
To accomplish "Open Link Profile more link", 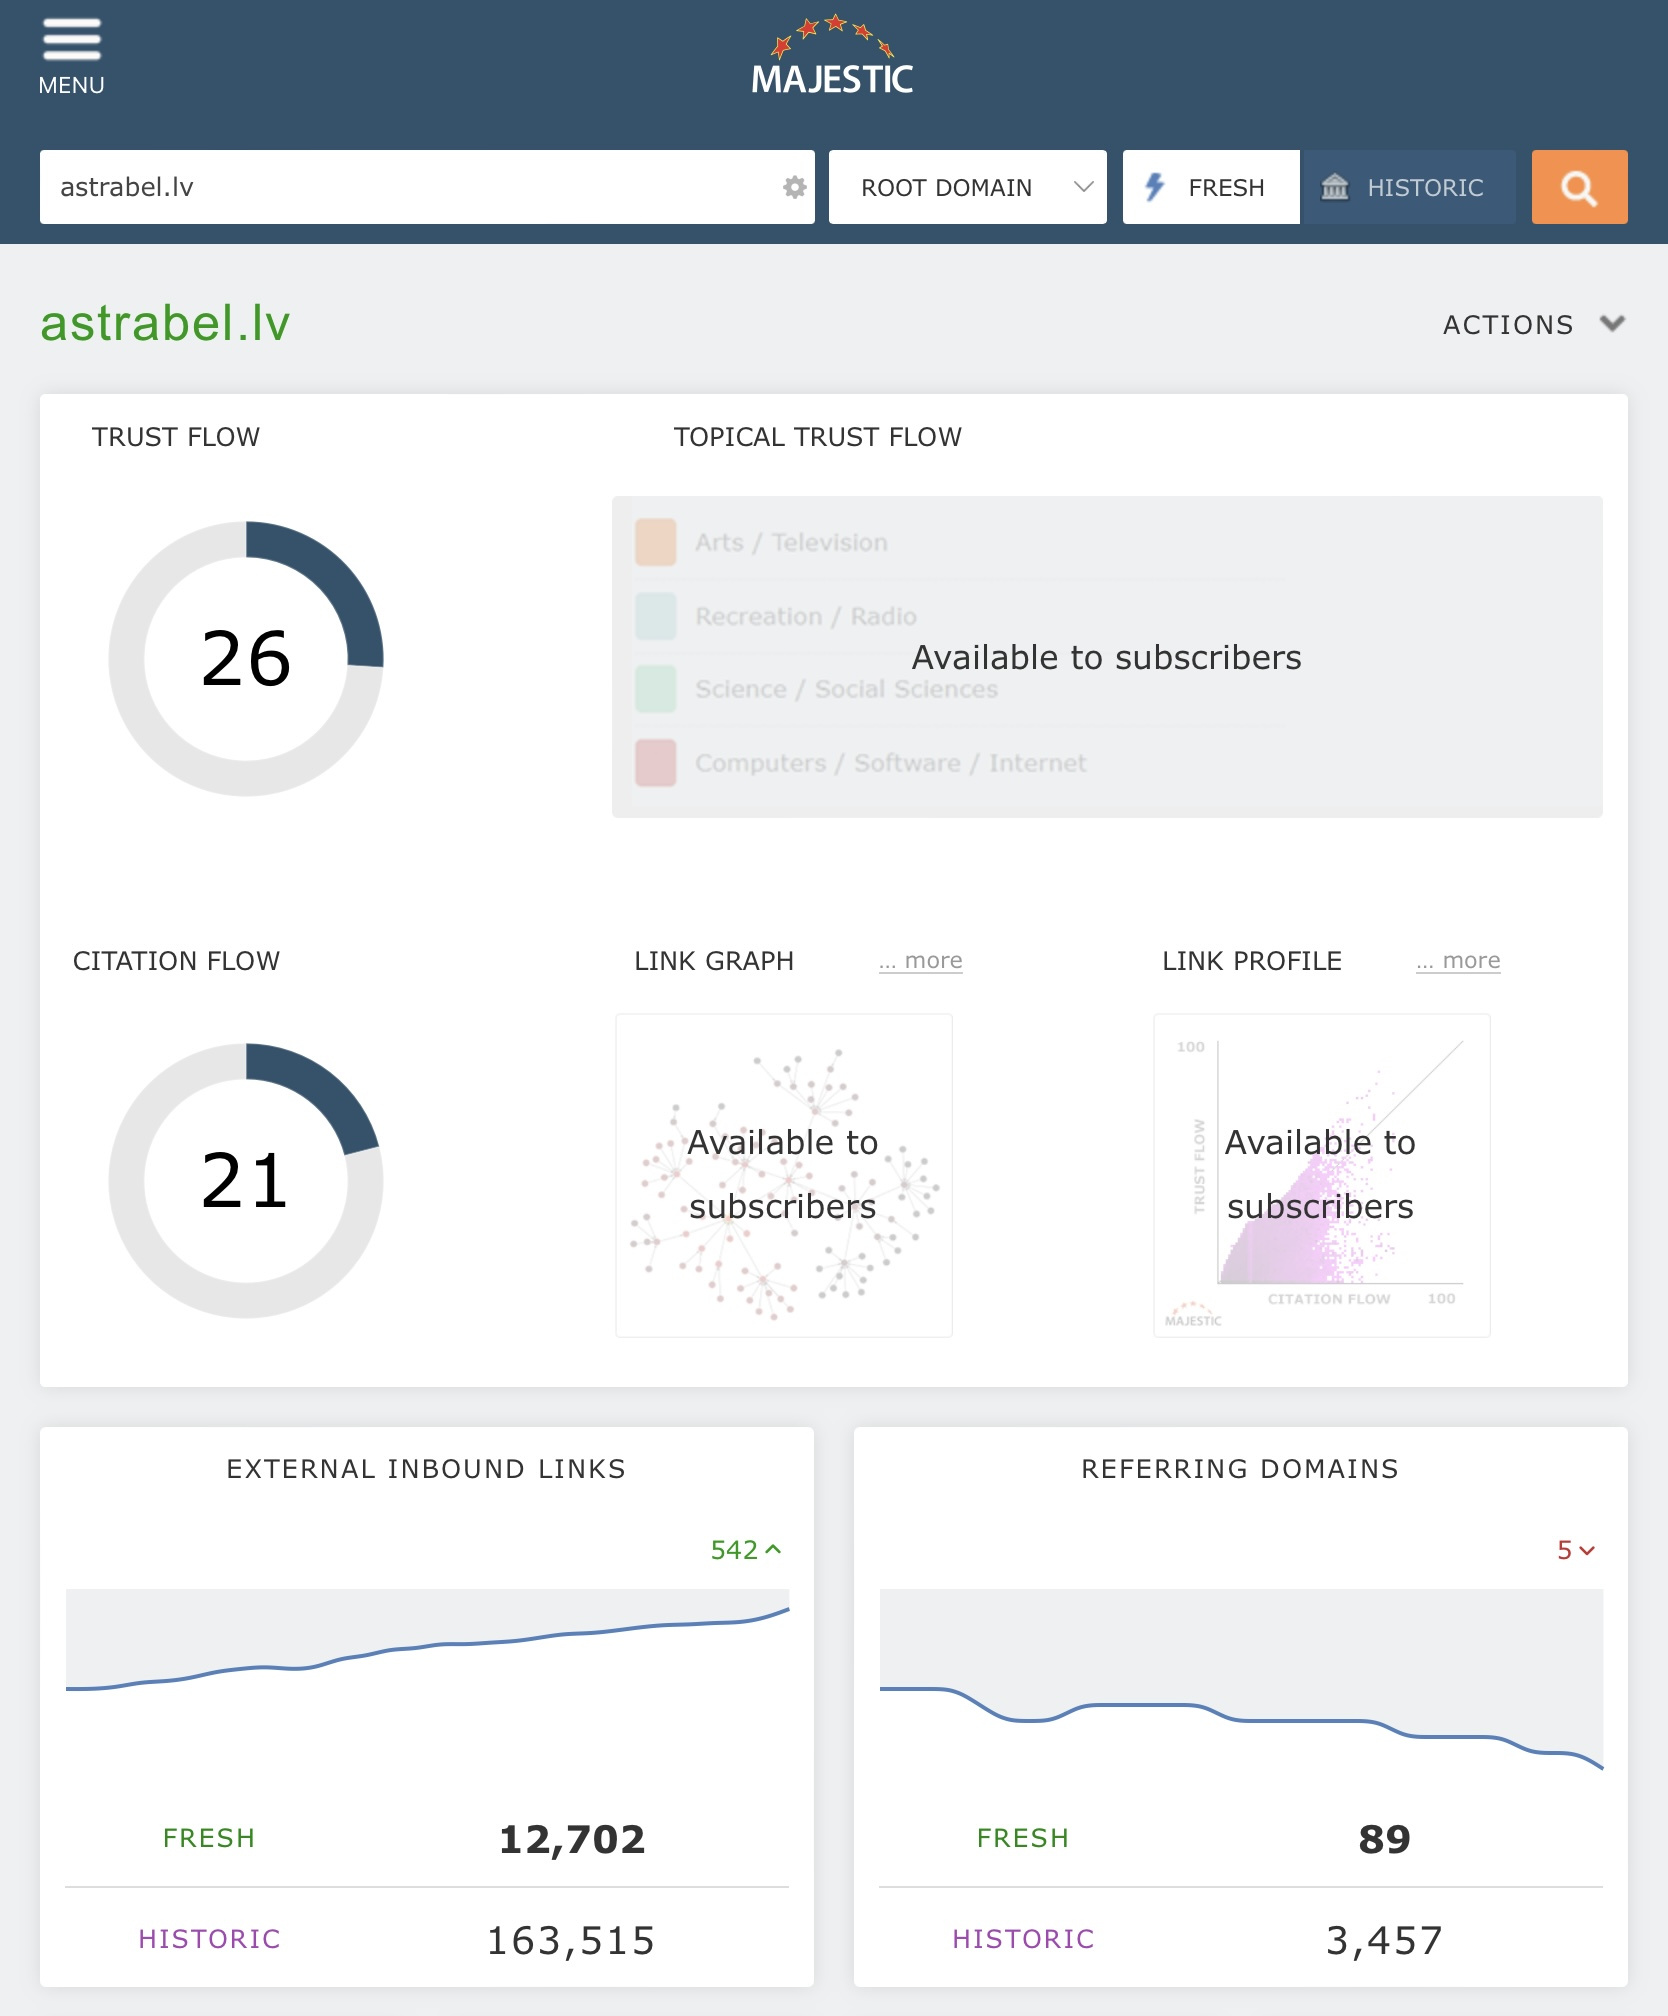I will pos(1458,961).
